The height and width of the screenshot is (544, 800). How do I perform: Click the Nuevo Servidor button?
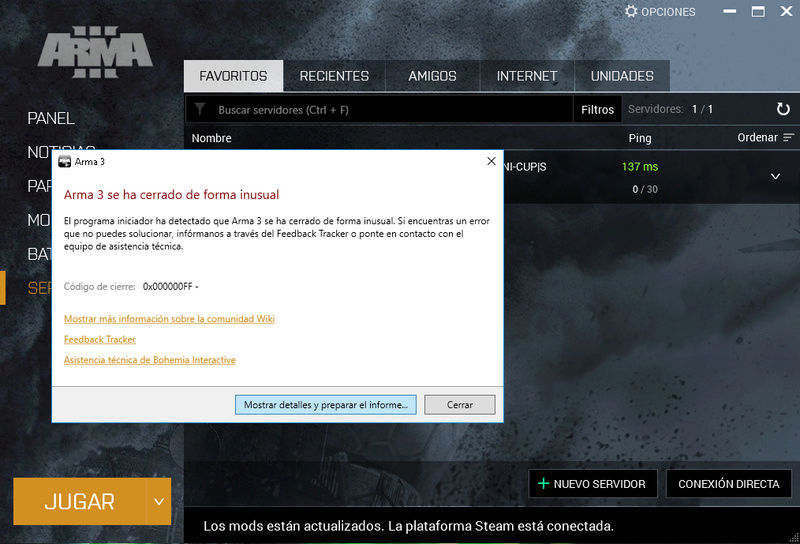coord(593,484)
